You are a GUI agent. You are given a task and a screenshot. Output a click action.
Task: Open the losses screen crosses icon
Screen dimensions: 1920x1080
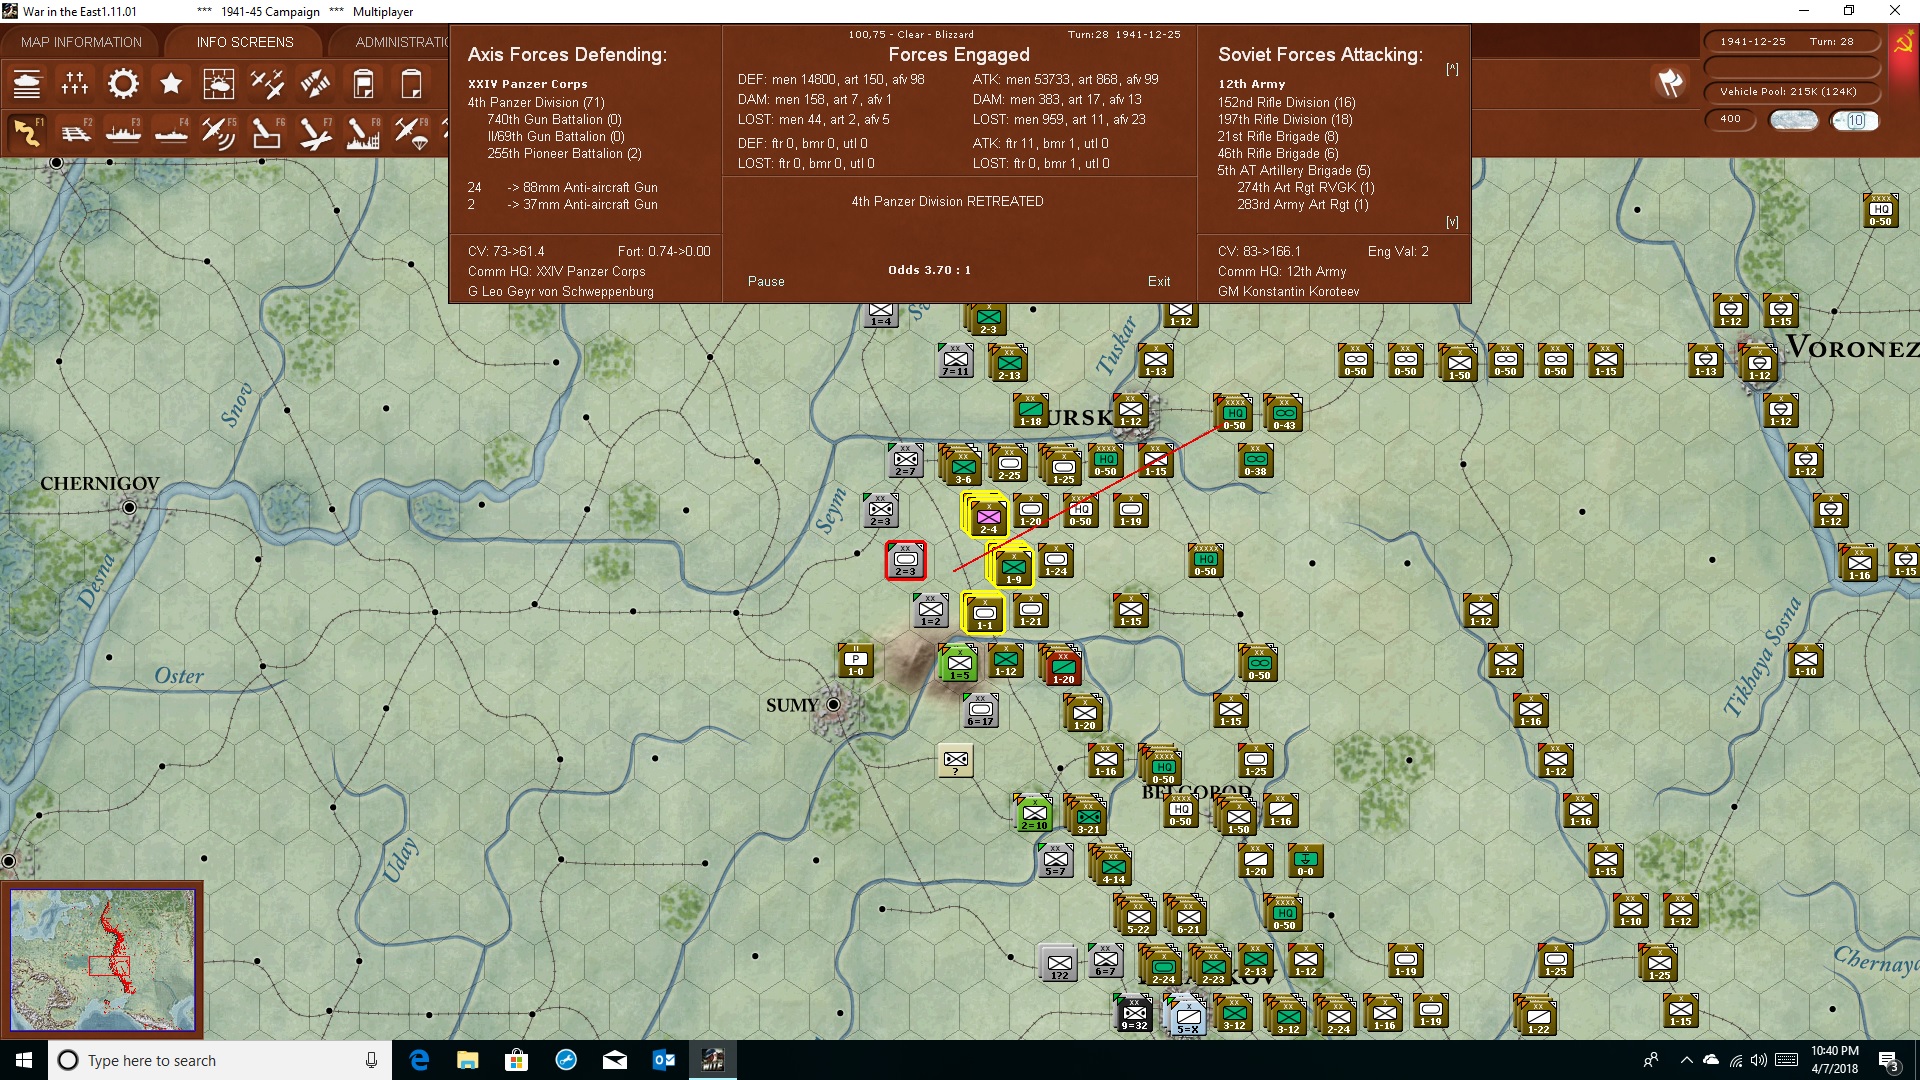pos(75,84)
